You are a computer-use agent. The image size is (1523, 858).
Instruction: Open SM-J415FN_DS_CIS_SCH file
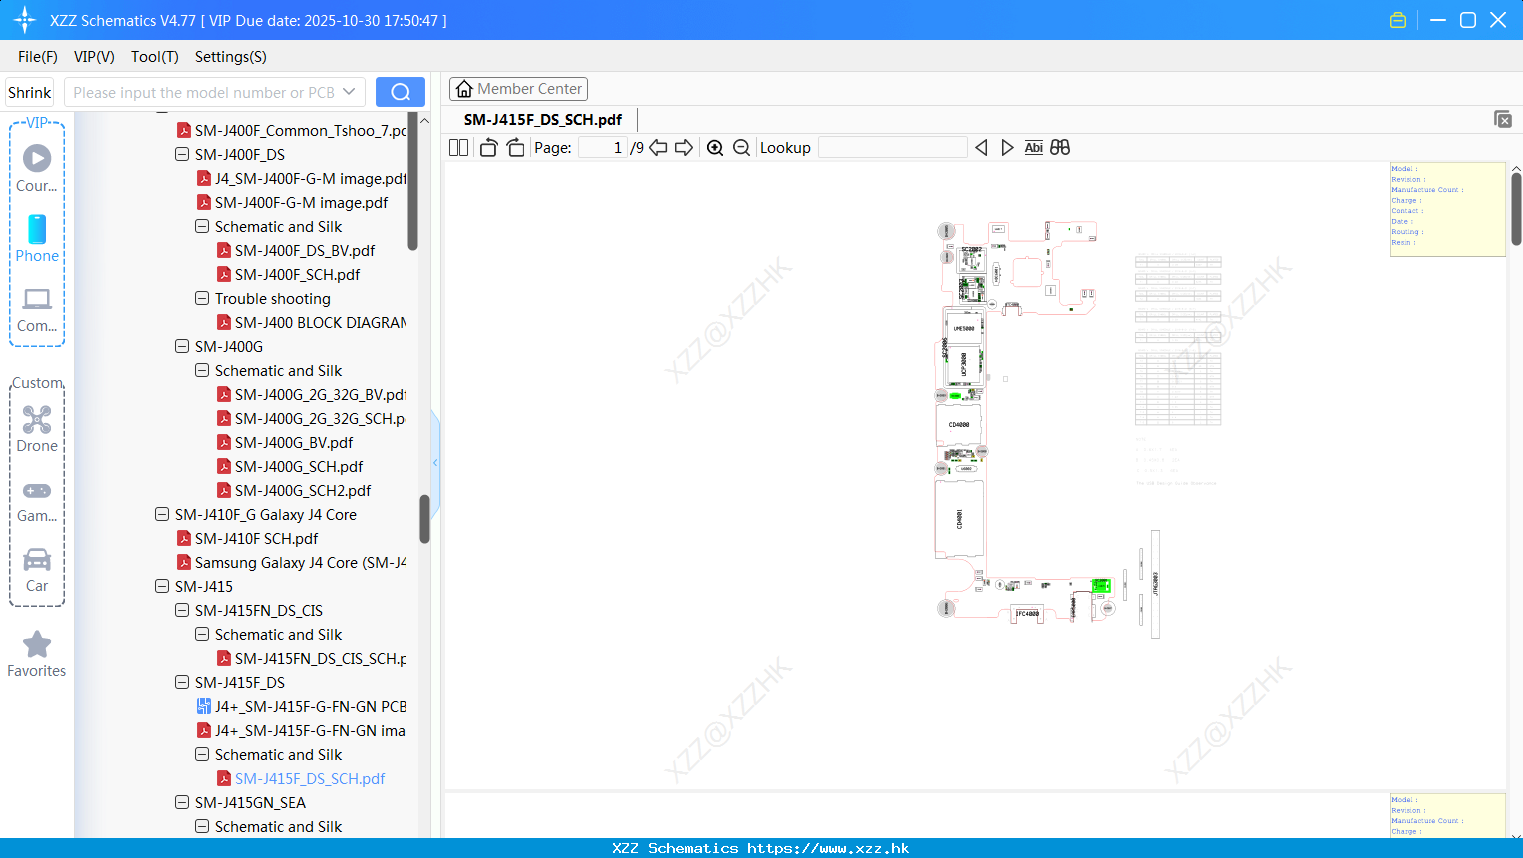pyautogui.click(x=312, y=658)
